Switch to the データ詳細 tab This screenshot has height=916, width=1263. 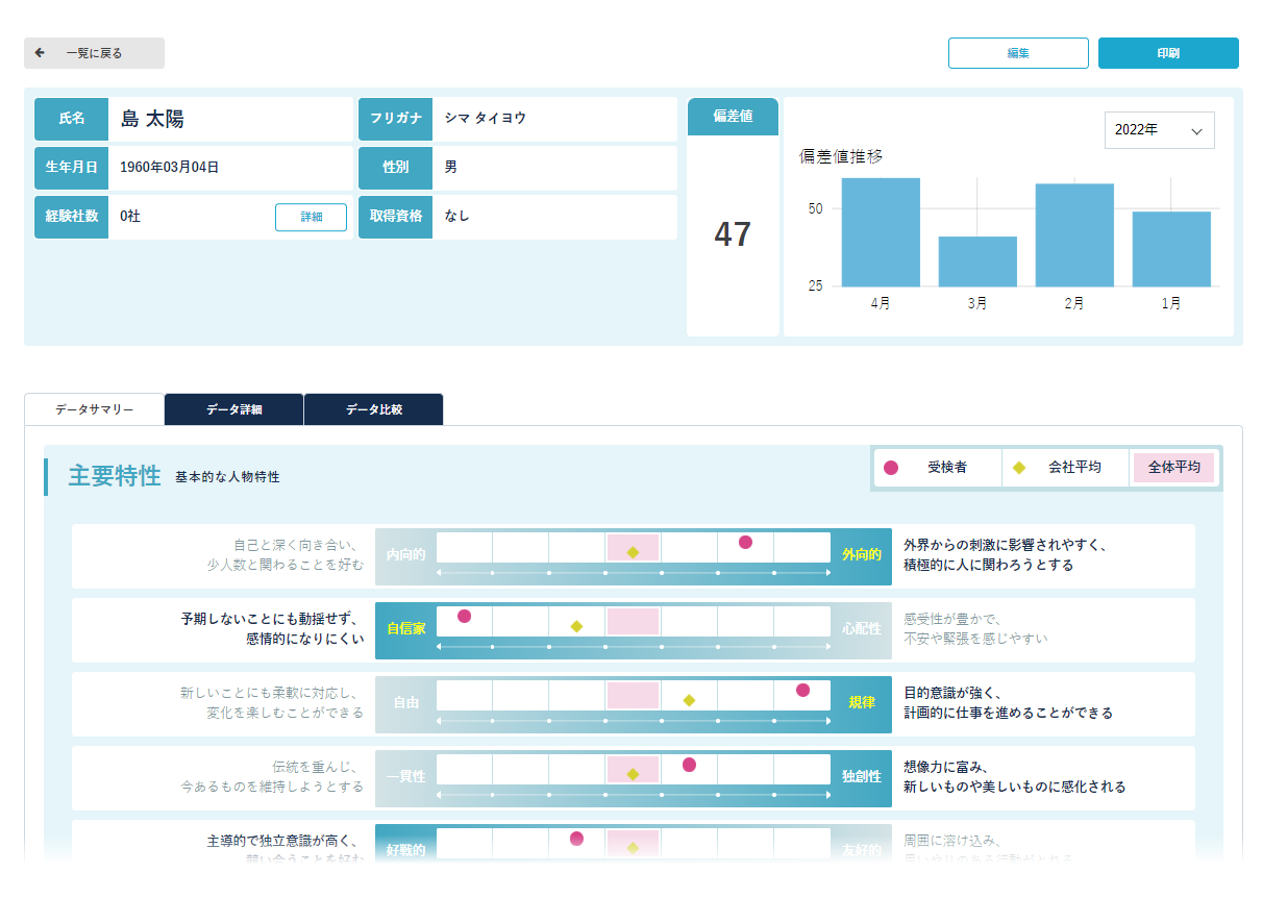coord(234,409)
